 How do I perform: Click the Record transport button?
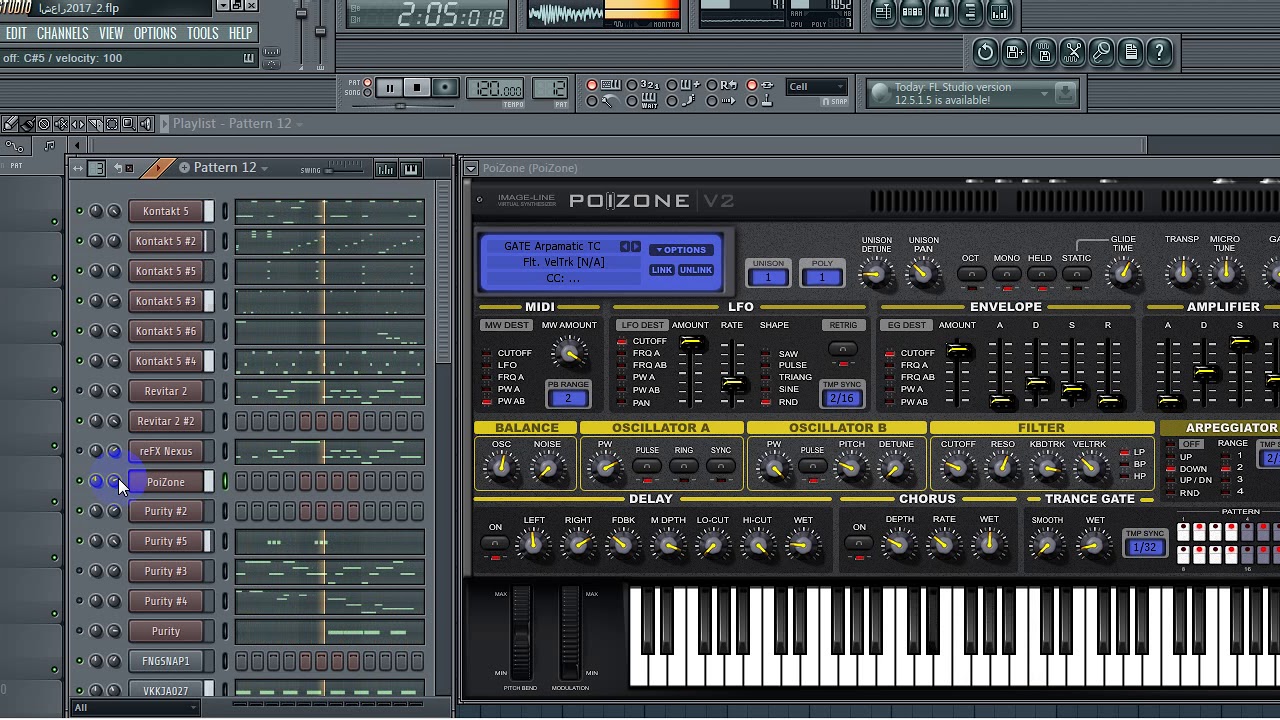(x=445, y=88)
